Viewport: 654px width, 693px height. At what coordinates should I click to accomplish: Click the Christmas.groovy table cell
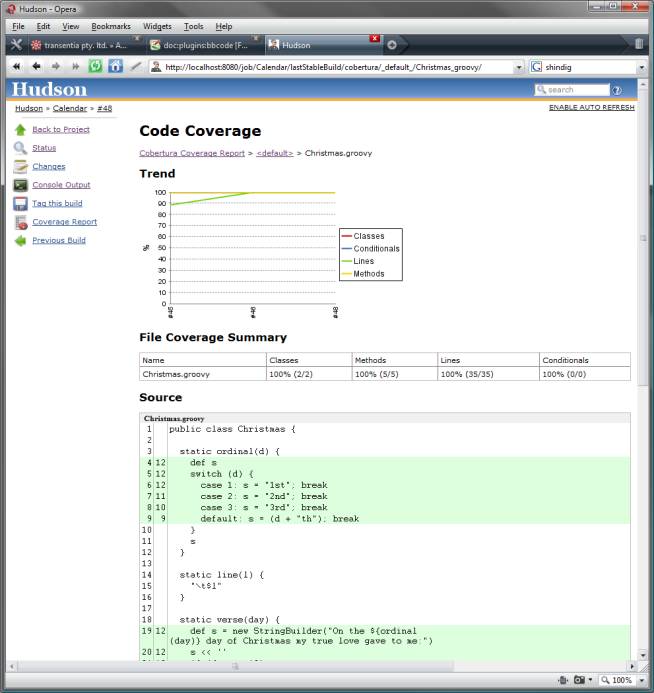[x=203, y=374]
